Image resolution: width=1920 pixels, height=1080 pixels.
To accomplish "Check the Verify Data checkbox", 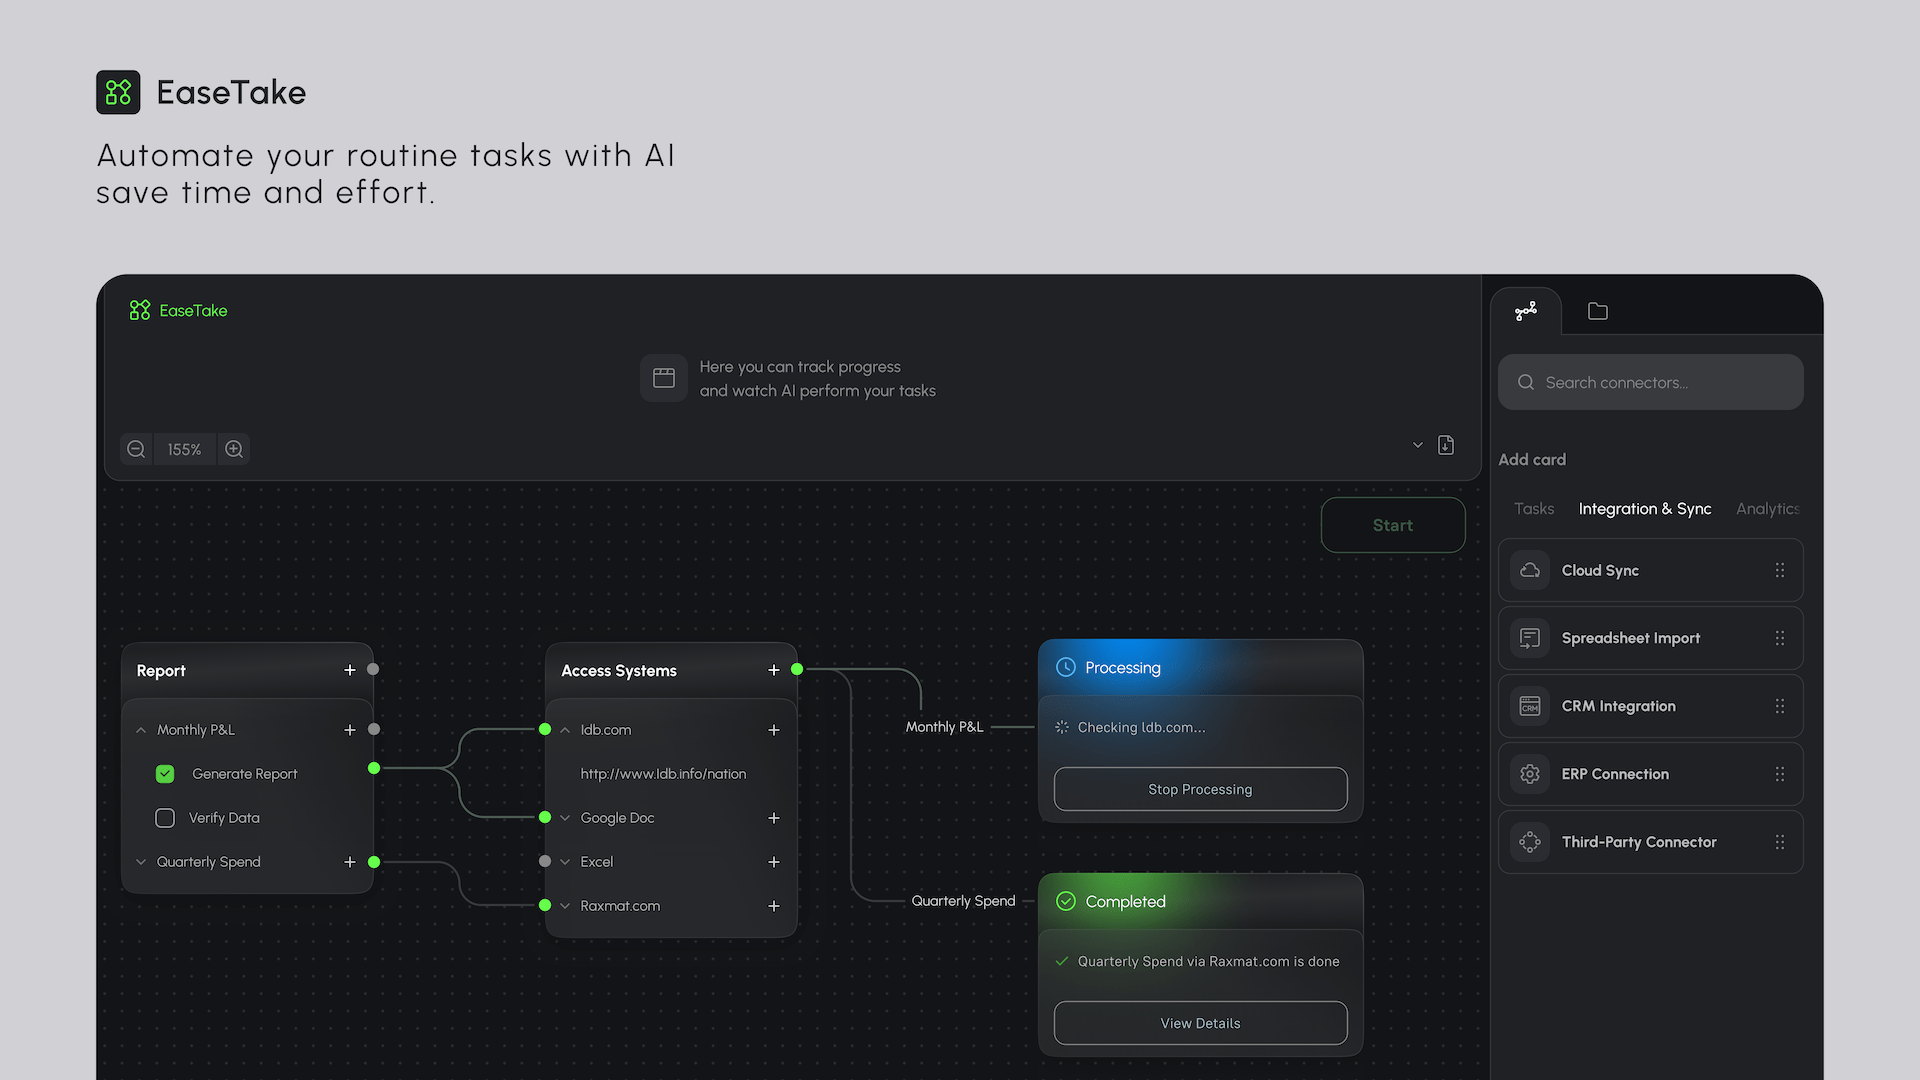I will click(165, 818).
